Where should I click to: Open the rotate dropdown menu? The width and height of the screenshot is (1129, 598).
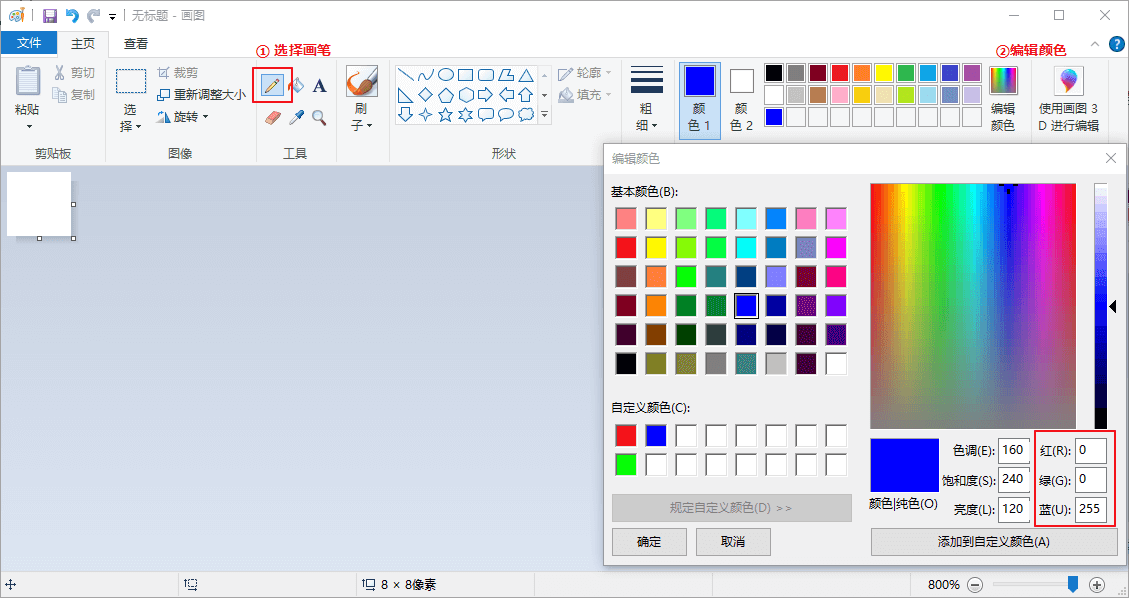184,117
